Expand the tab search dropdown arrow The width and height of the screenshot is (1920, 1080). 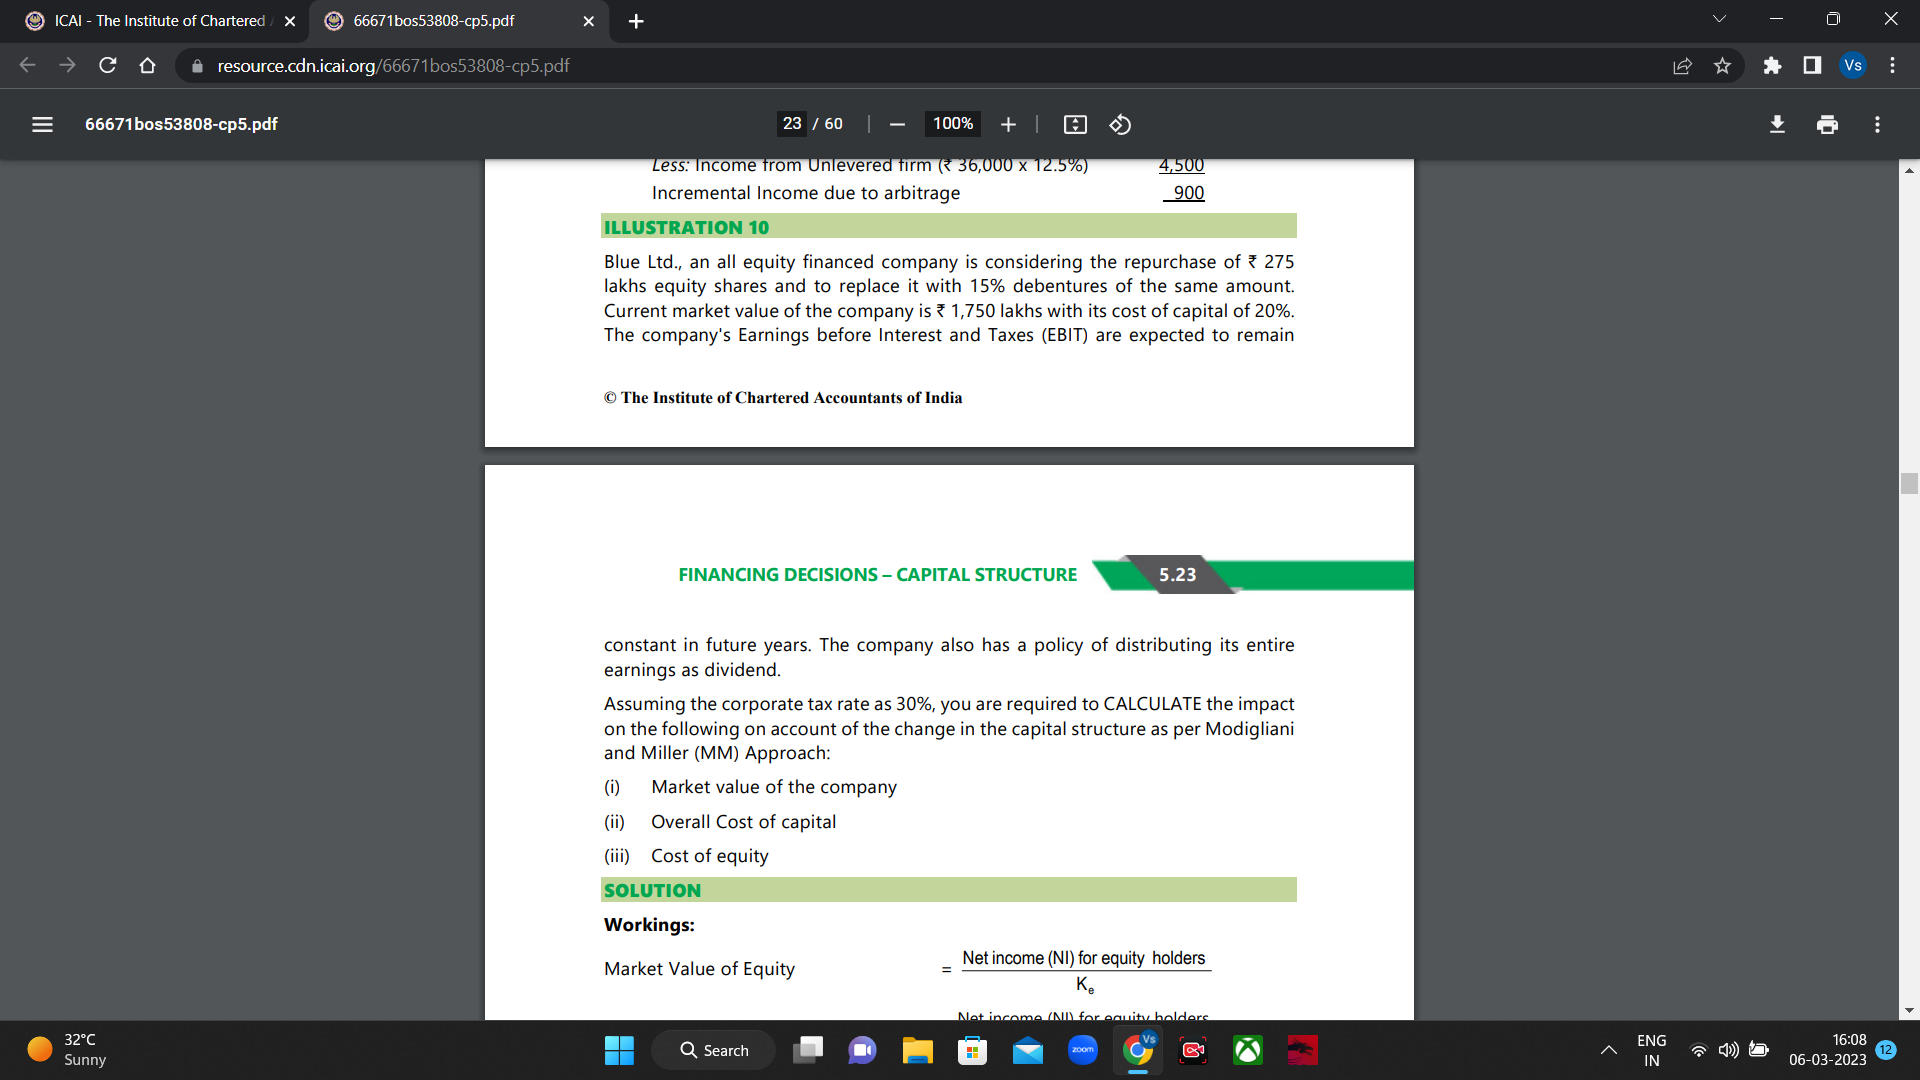pos(1719,19)
